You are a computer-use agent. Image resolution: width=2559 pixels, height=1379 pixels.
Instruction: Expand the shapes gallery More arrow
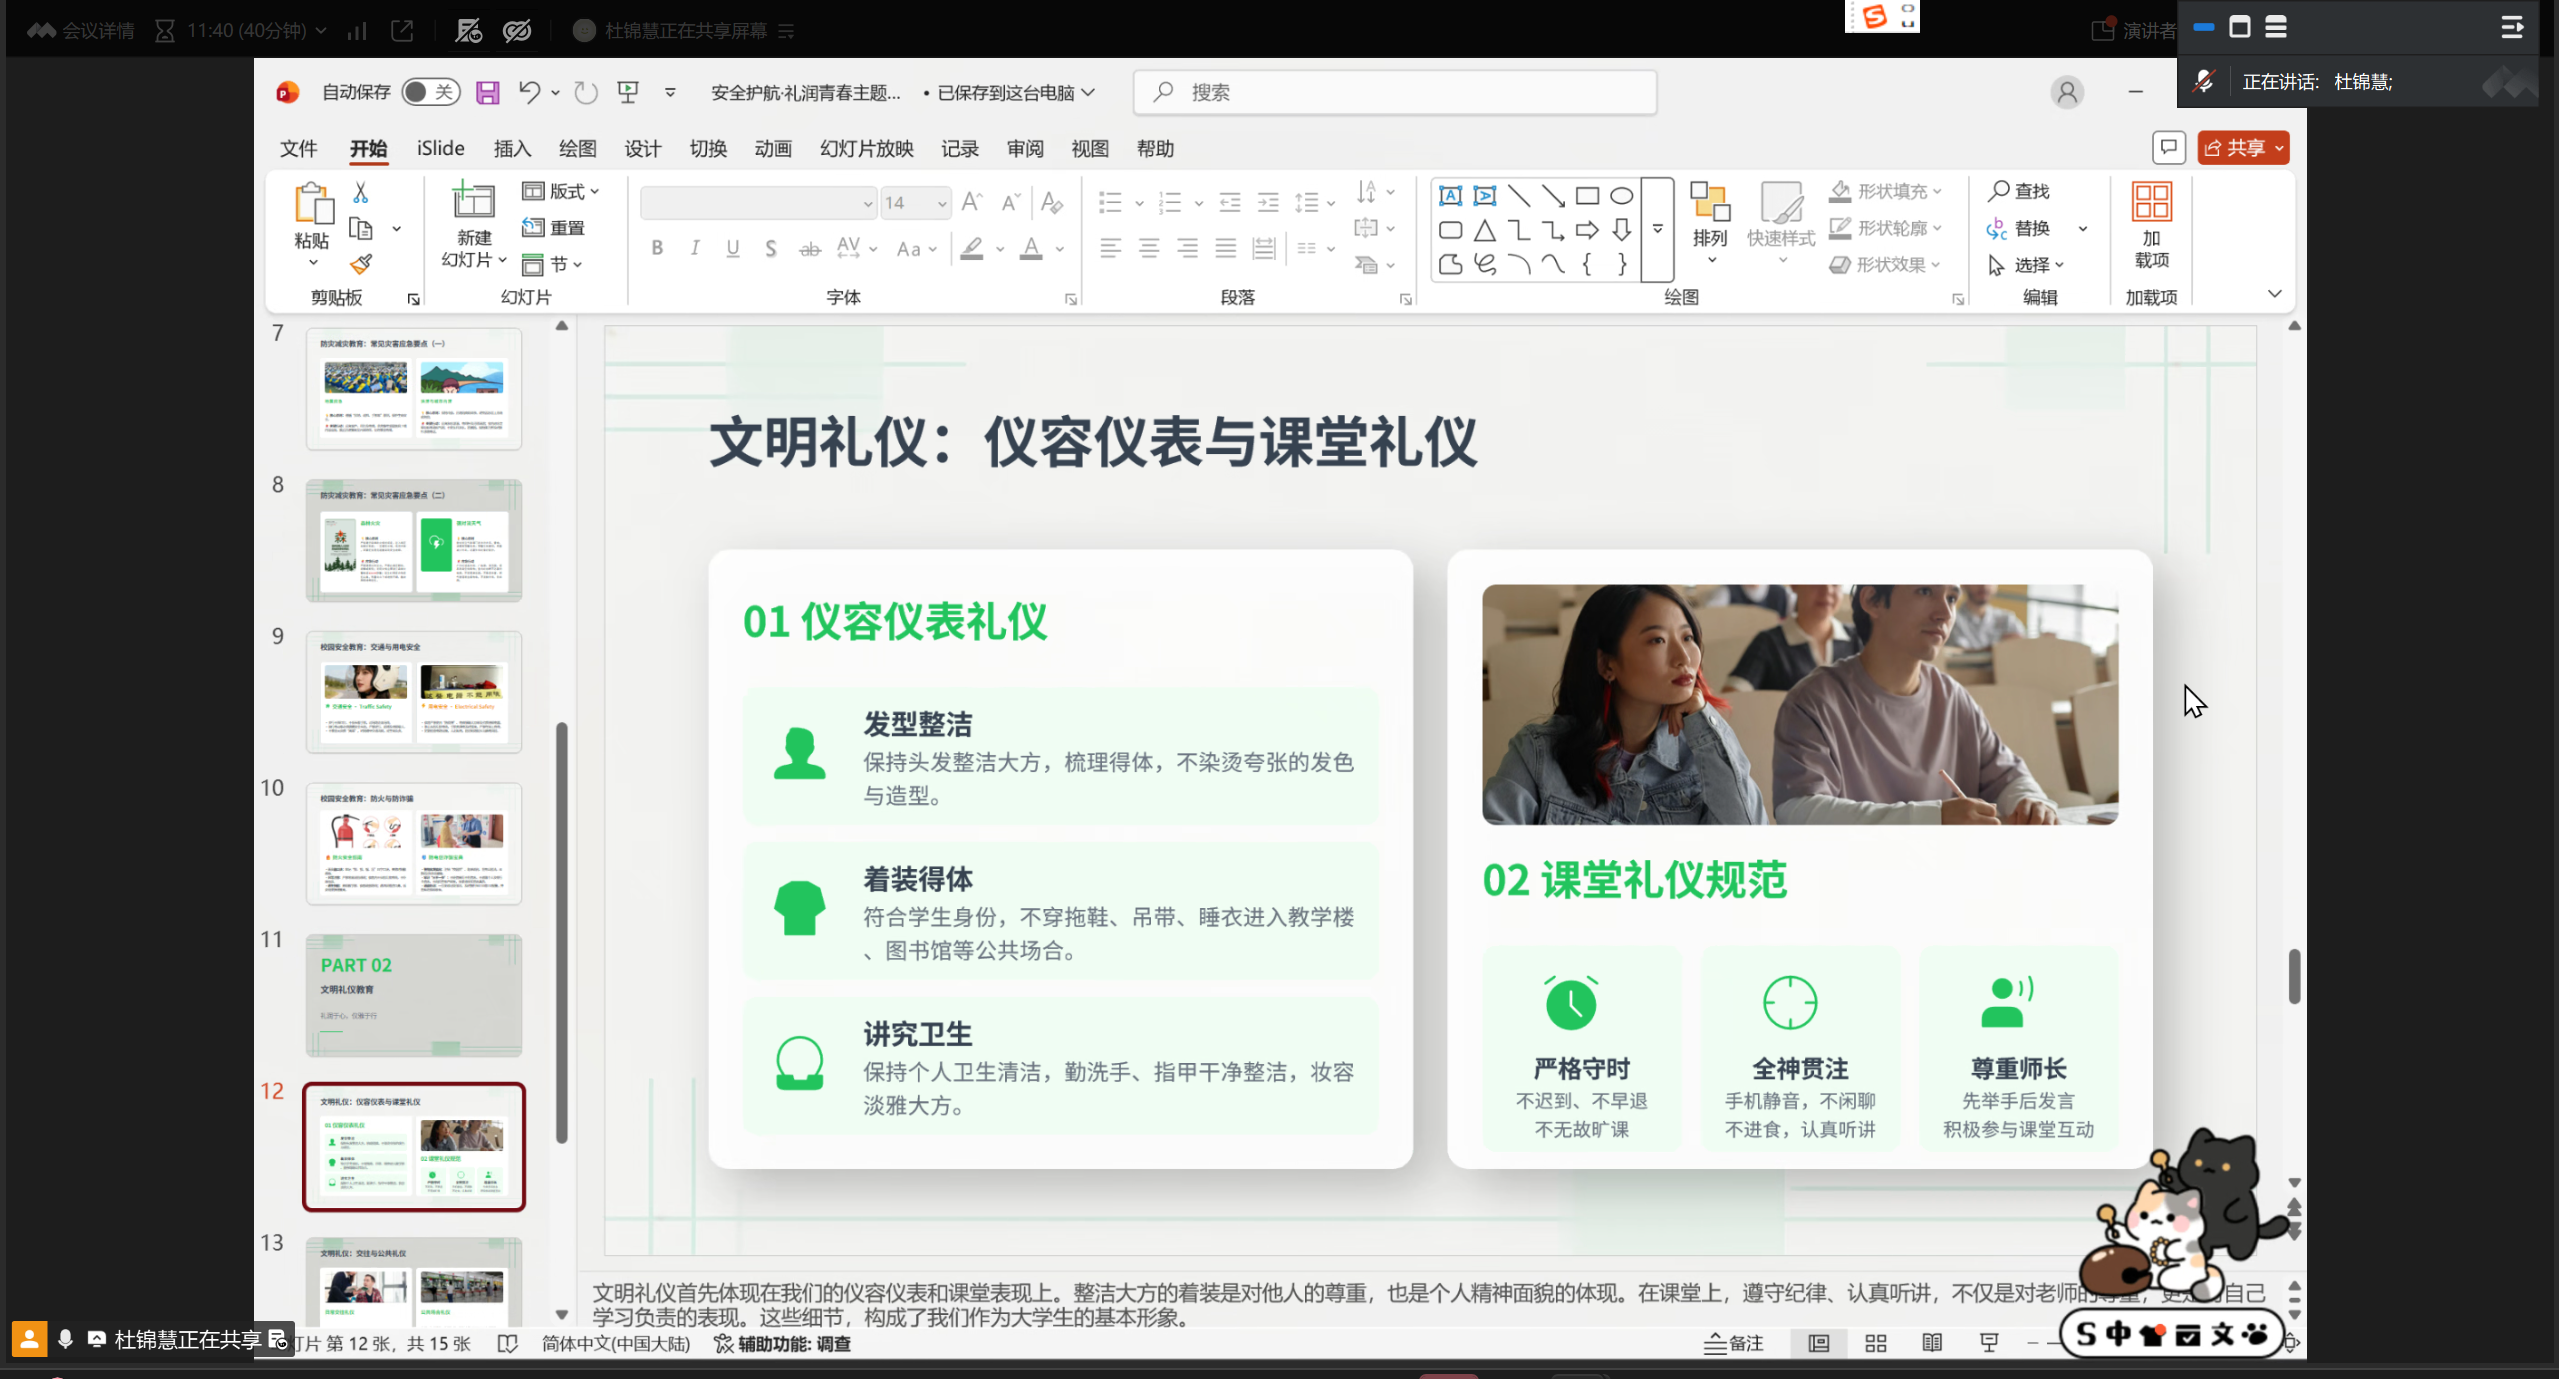1657,229
